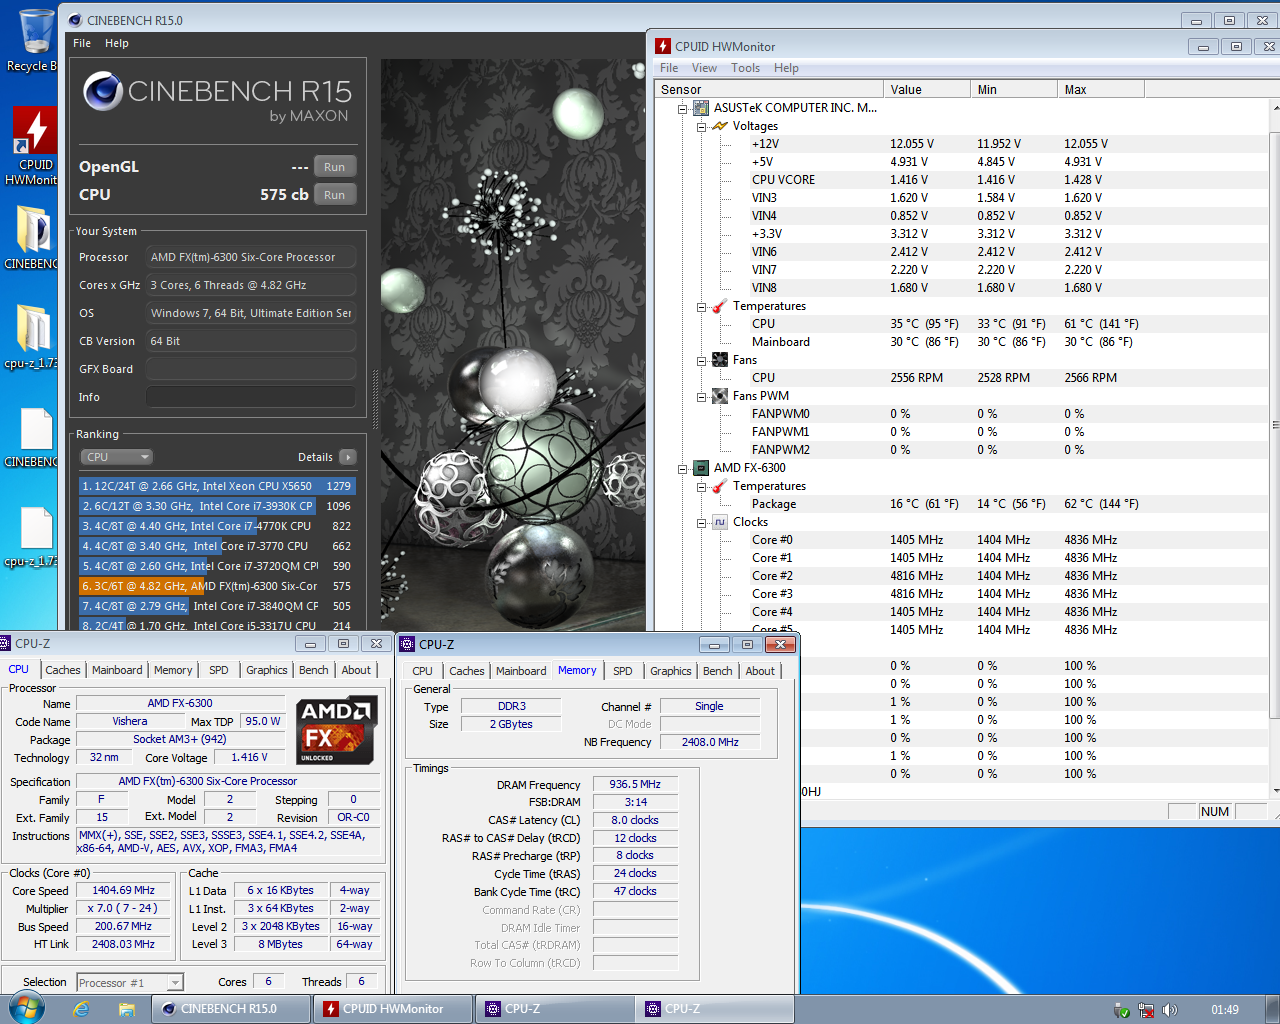Switch to the Mainboard tab in CPU-Z
1280x1024 pixels.
pyautogui.click(x=117, y=670)
